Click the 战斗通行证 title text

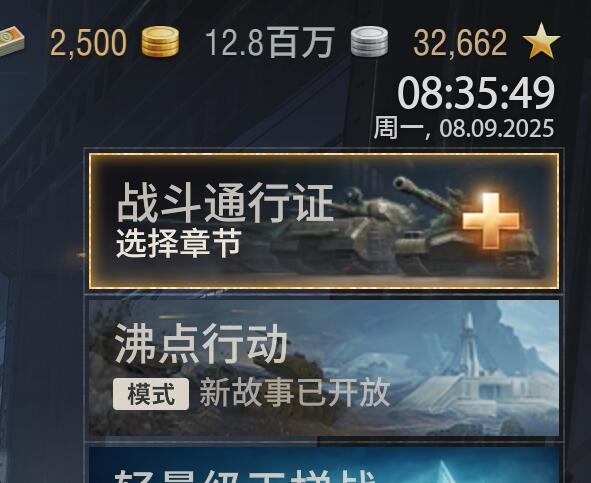point(225,202)
